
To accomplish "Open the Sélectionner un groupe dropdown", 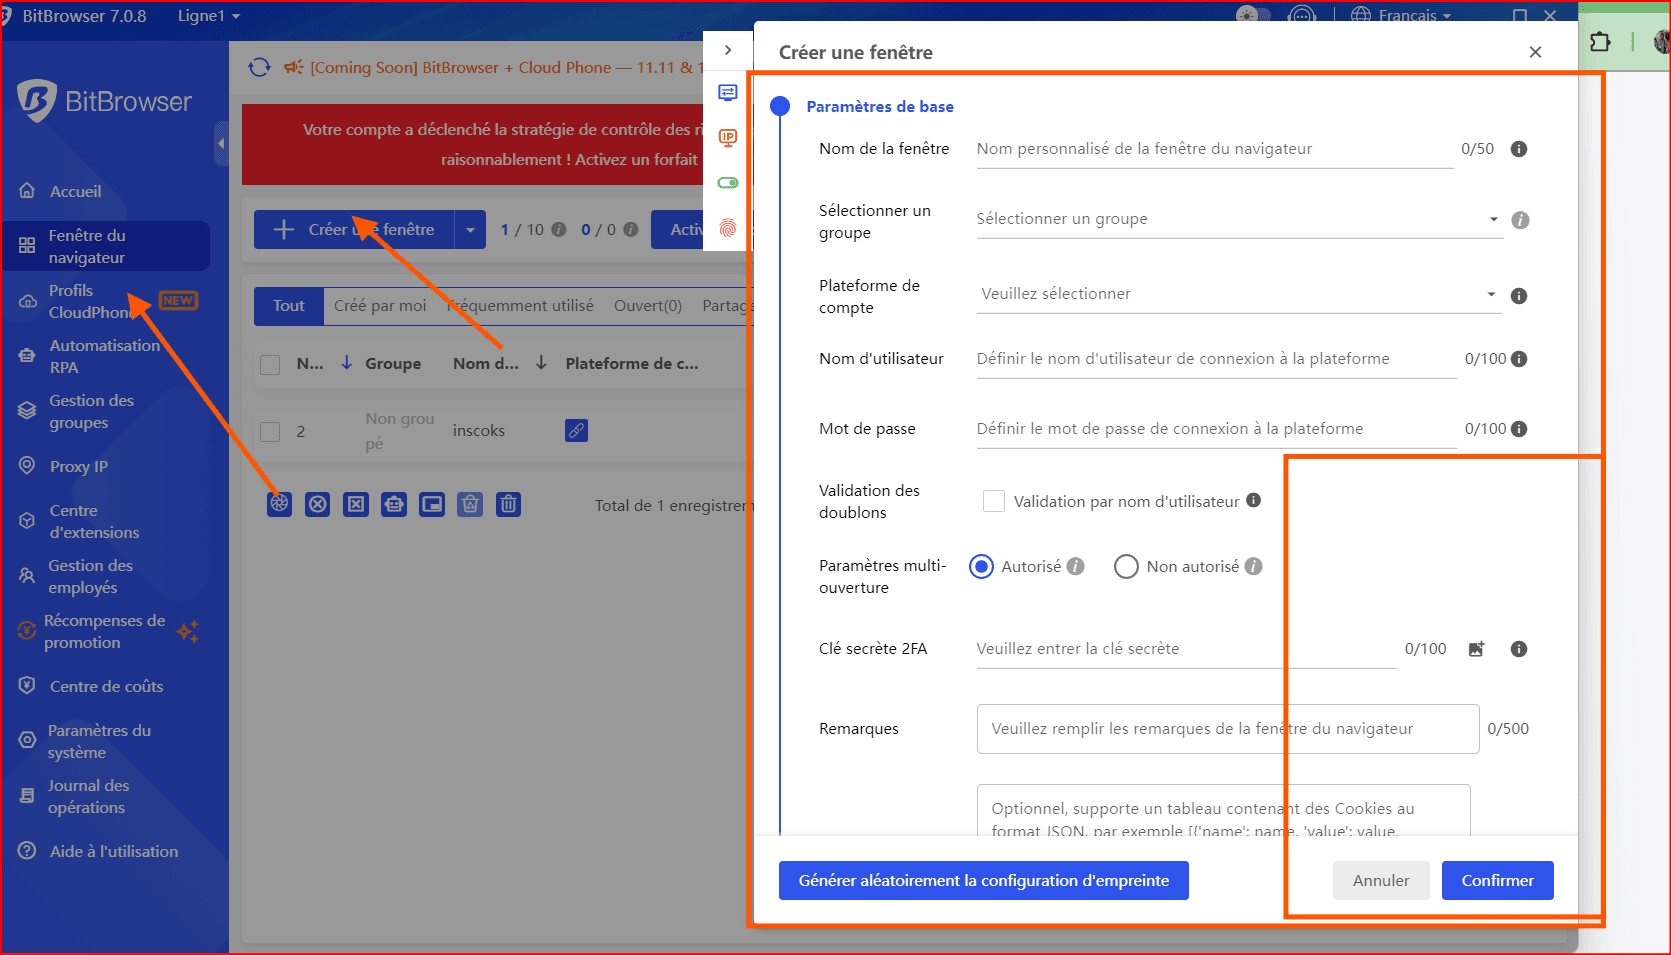I will [x=1237, y=219].
